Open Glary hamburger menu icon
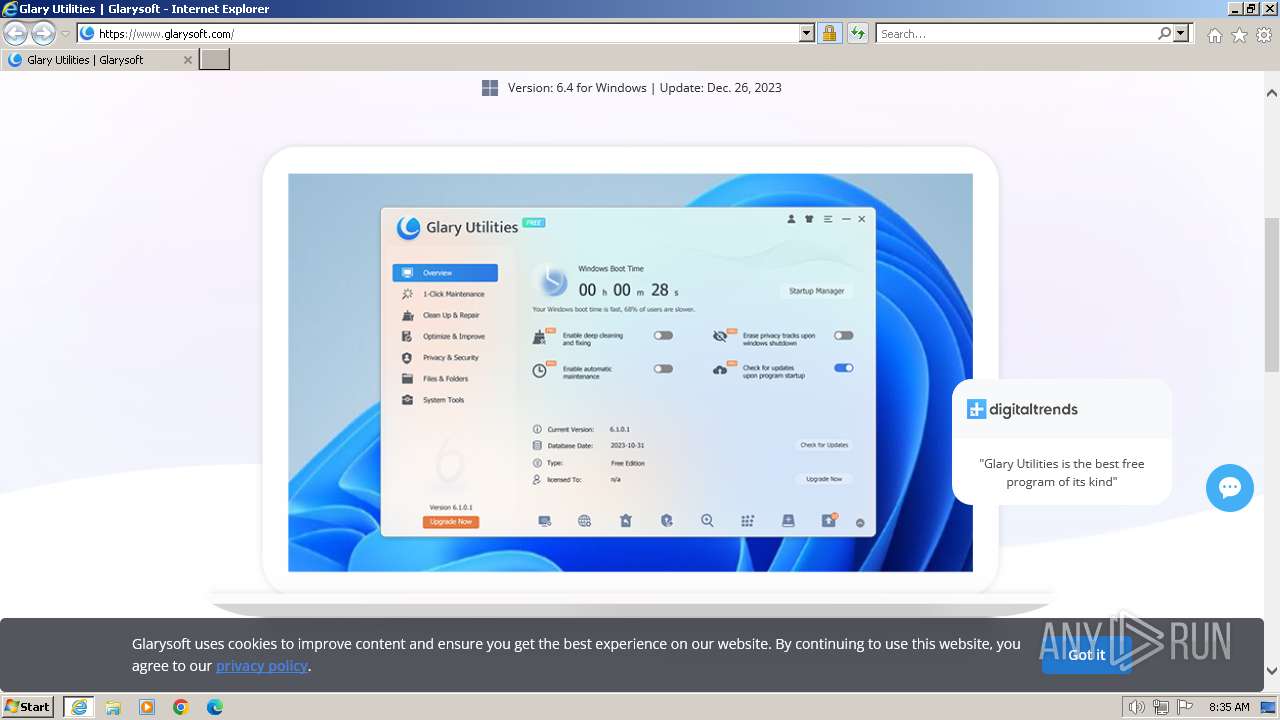The image size is (1280, 720). tap(828, 219)
